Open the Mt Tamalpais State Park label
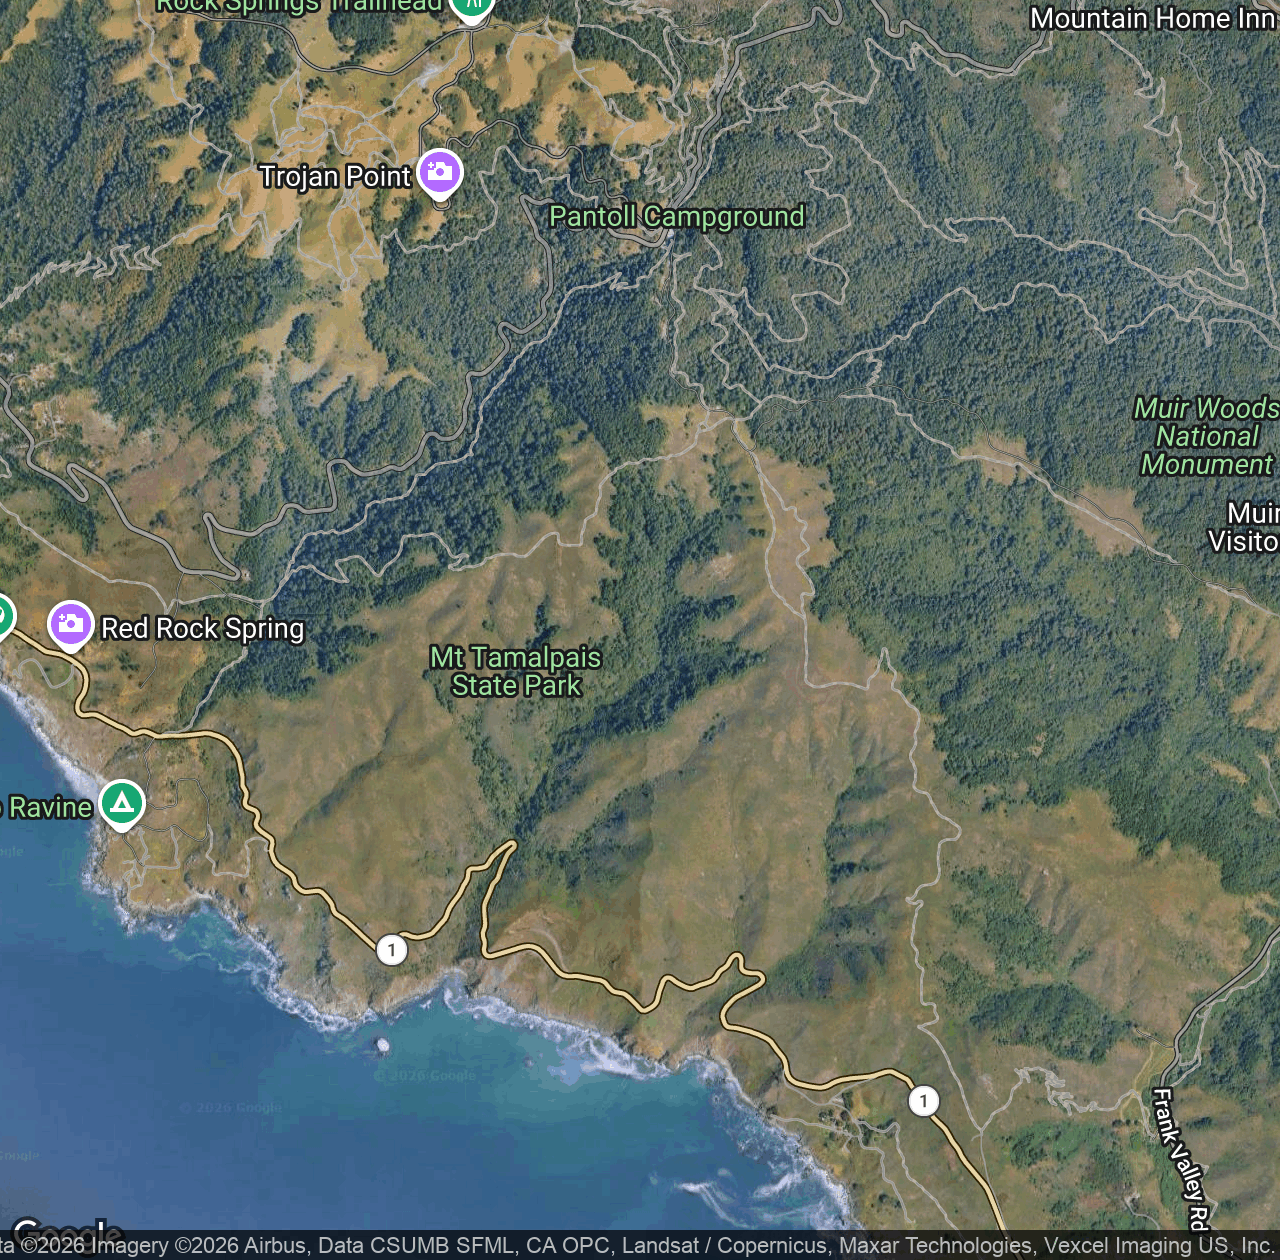Viewport: 1280px width, 1260px height. click(516, 671)
